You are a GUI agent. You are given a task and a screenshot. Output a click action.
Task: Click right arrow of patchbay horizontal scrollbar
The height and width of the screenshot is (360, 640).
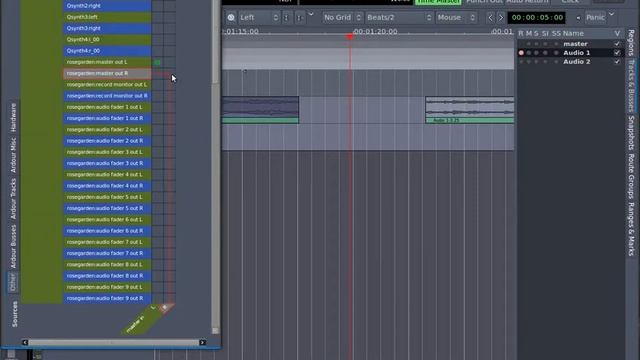202,342
